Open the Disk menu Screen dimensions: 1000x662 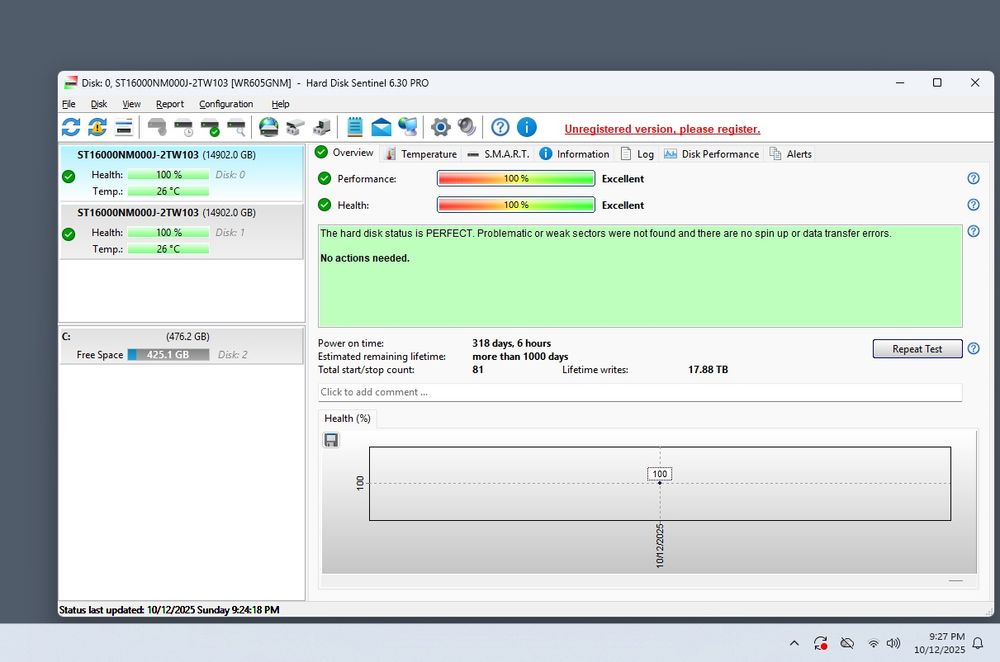(99, 104)
